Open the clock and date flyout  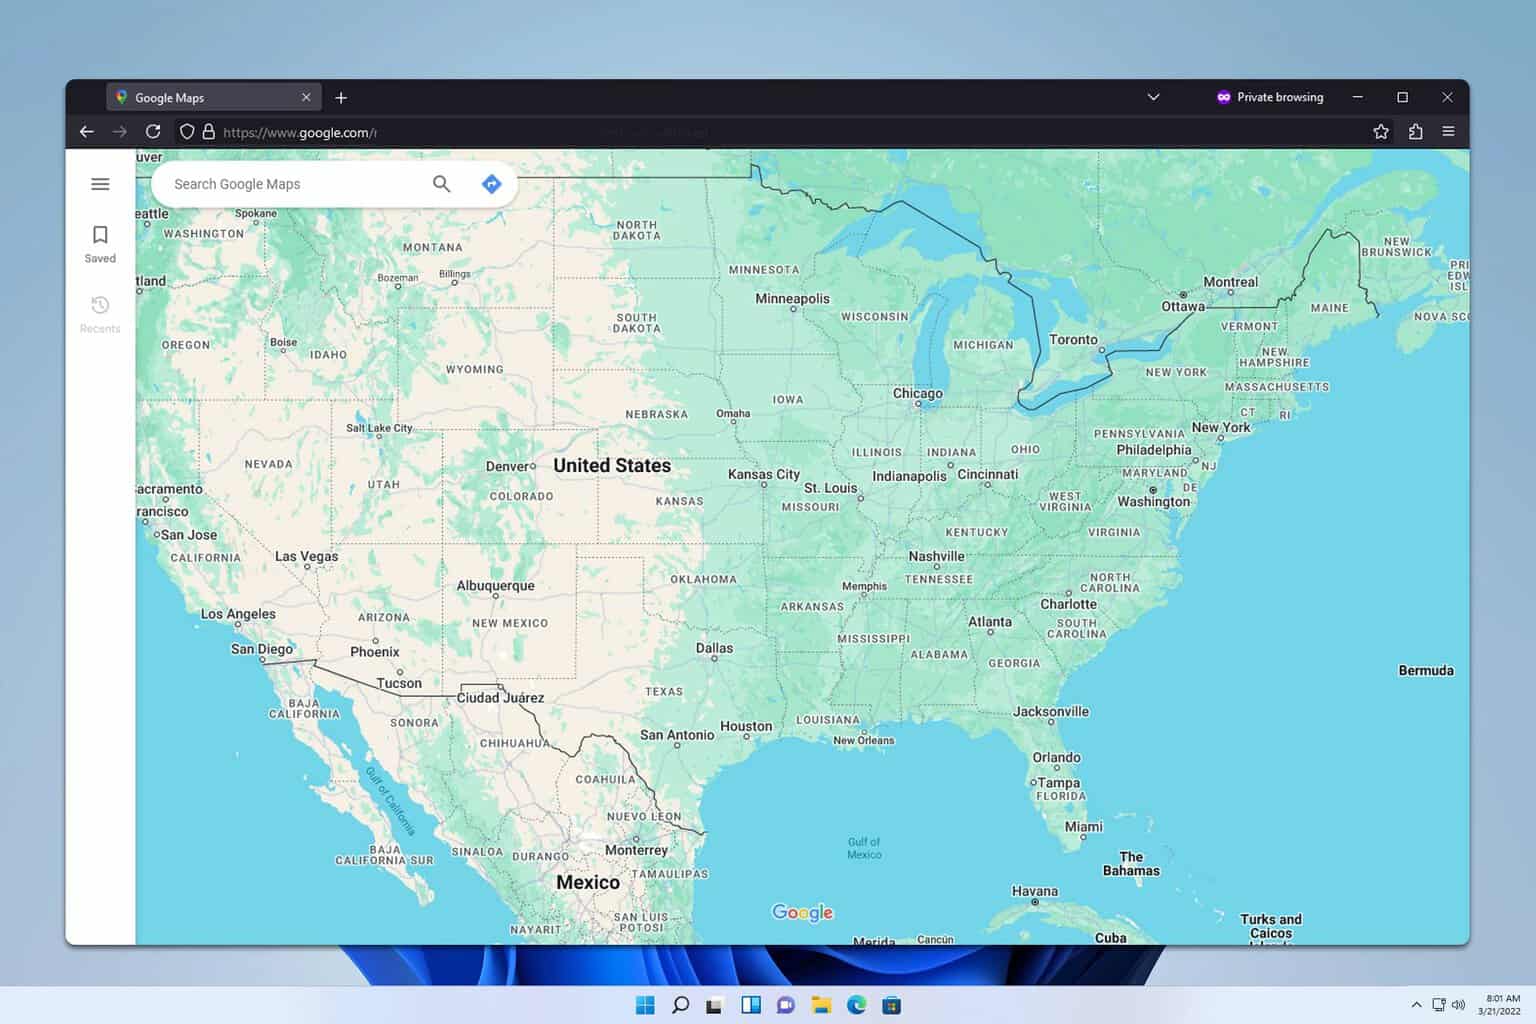click(1500, 1005)
